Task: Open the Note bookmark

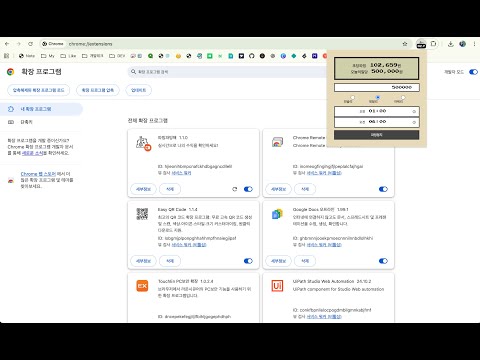Action: (x=27, y=56)
